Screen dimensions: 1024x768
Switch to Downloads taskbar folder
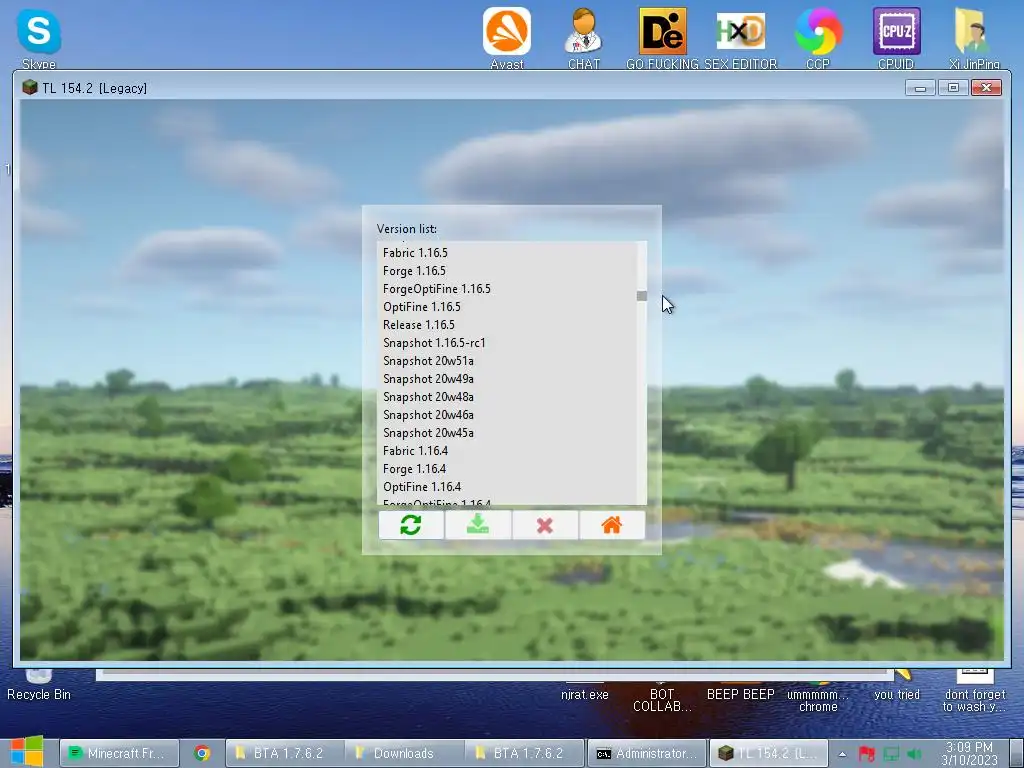pyautogui.click(x=404, y=753)
